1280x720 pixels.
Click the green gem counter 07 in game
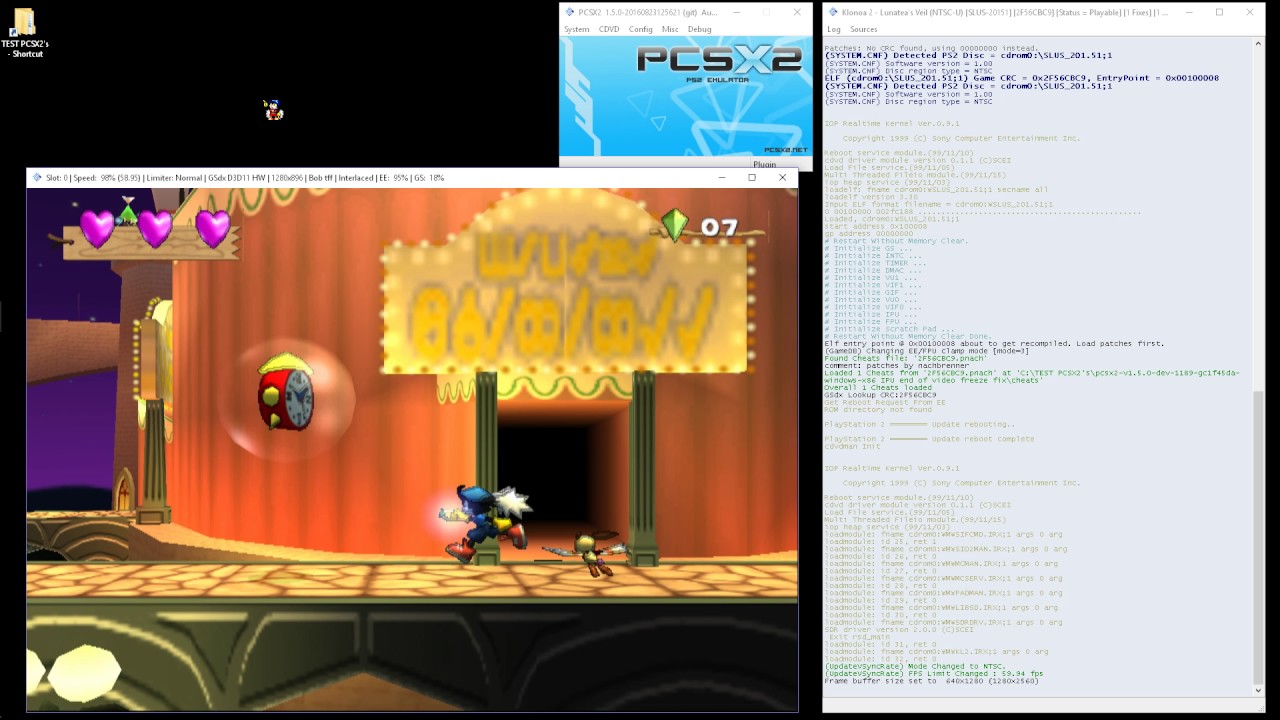pos(699,226)
